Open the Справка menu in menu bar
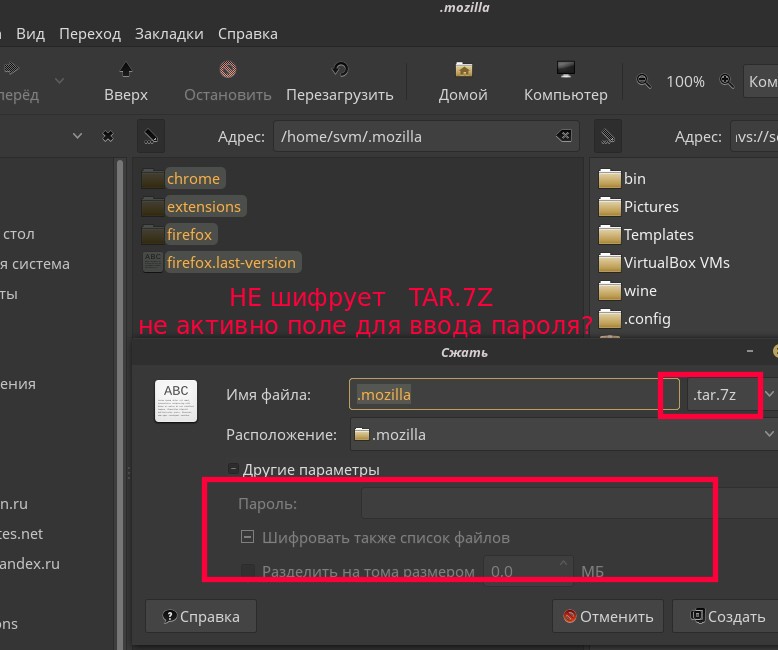Screen dimensions: 778x650 (x=247, y=33)
